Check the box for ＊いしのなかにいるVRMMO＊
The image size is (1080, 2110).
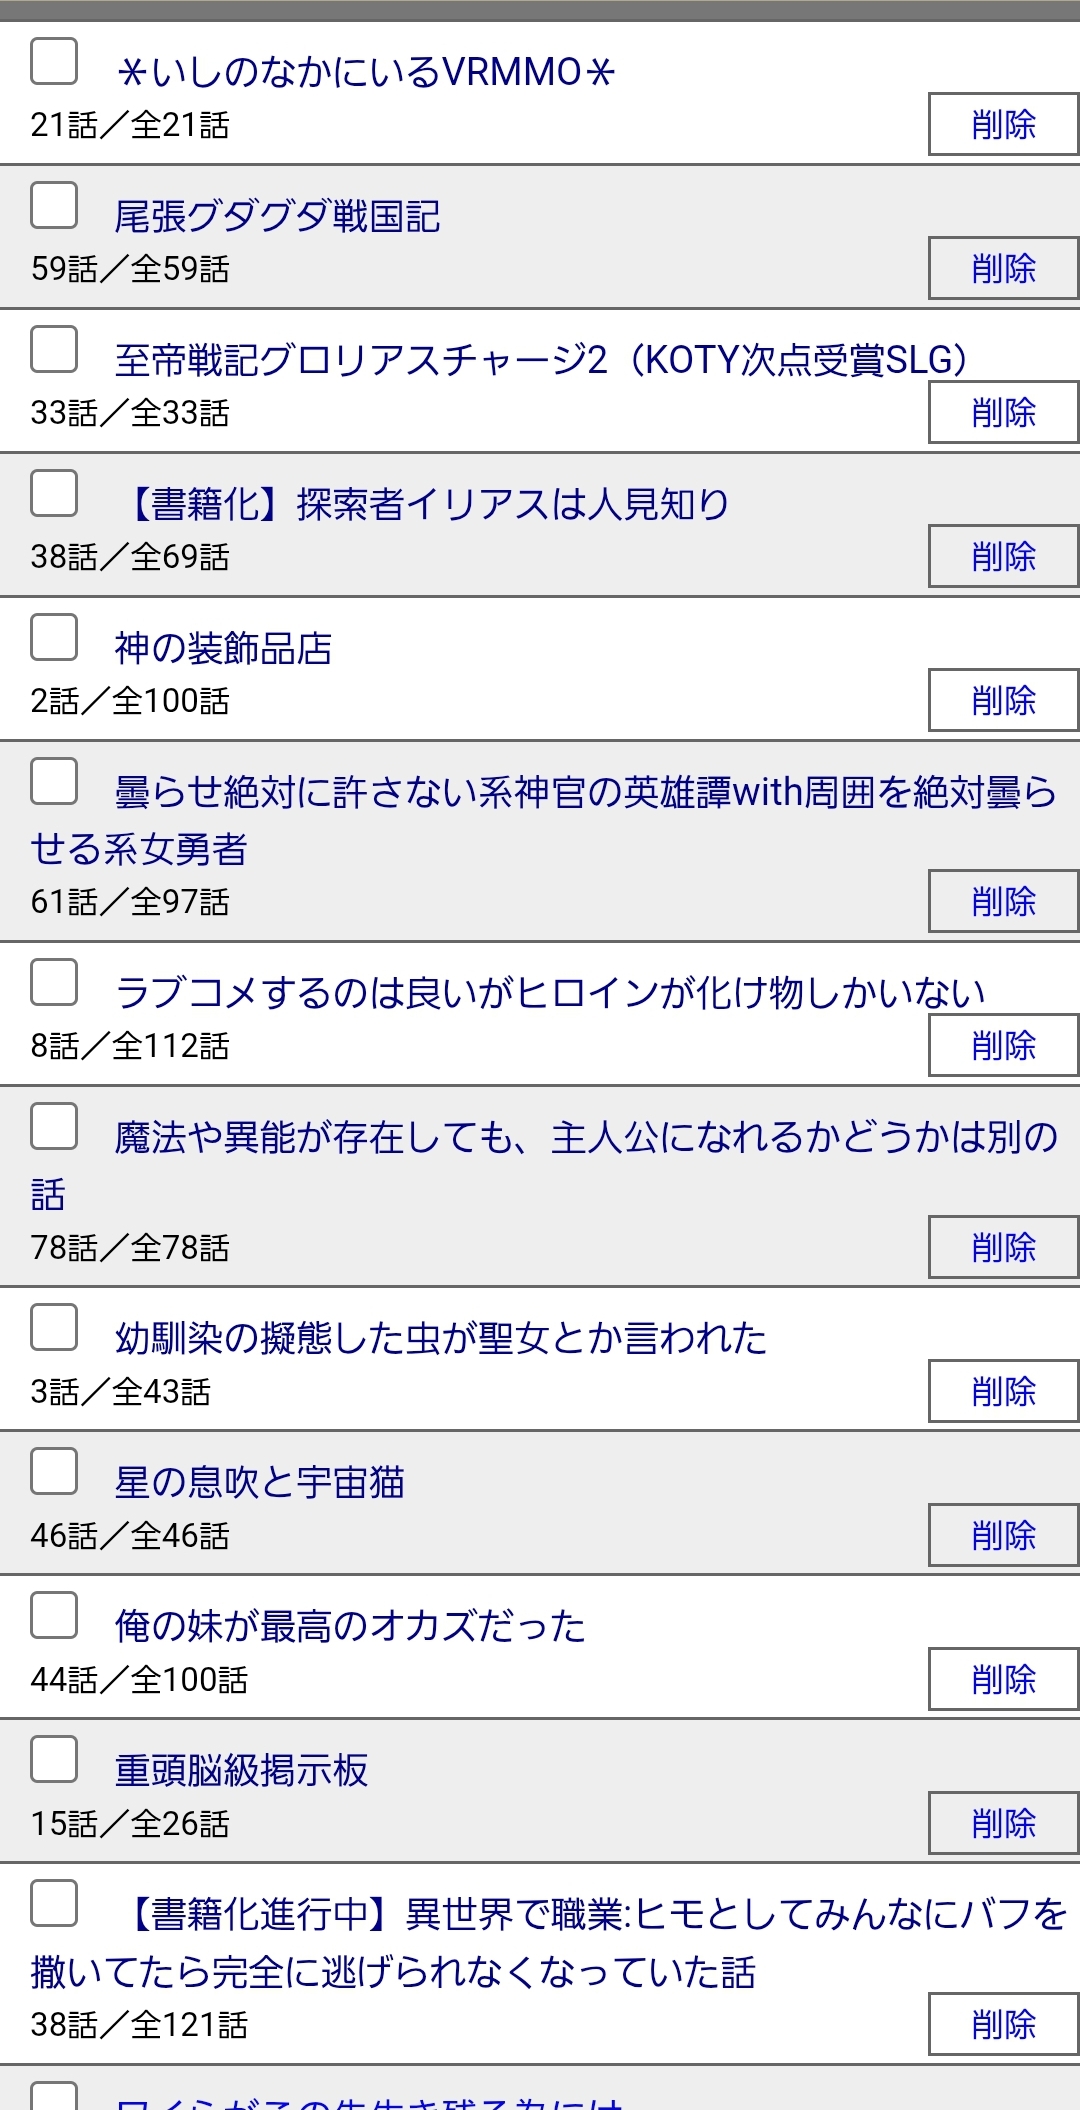54,62
